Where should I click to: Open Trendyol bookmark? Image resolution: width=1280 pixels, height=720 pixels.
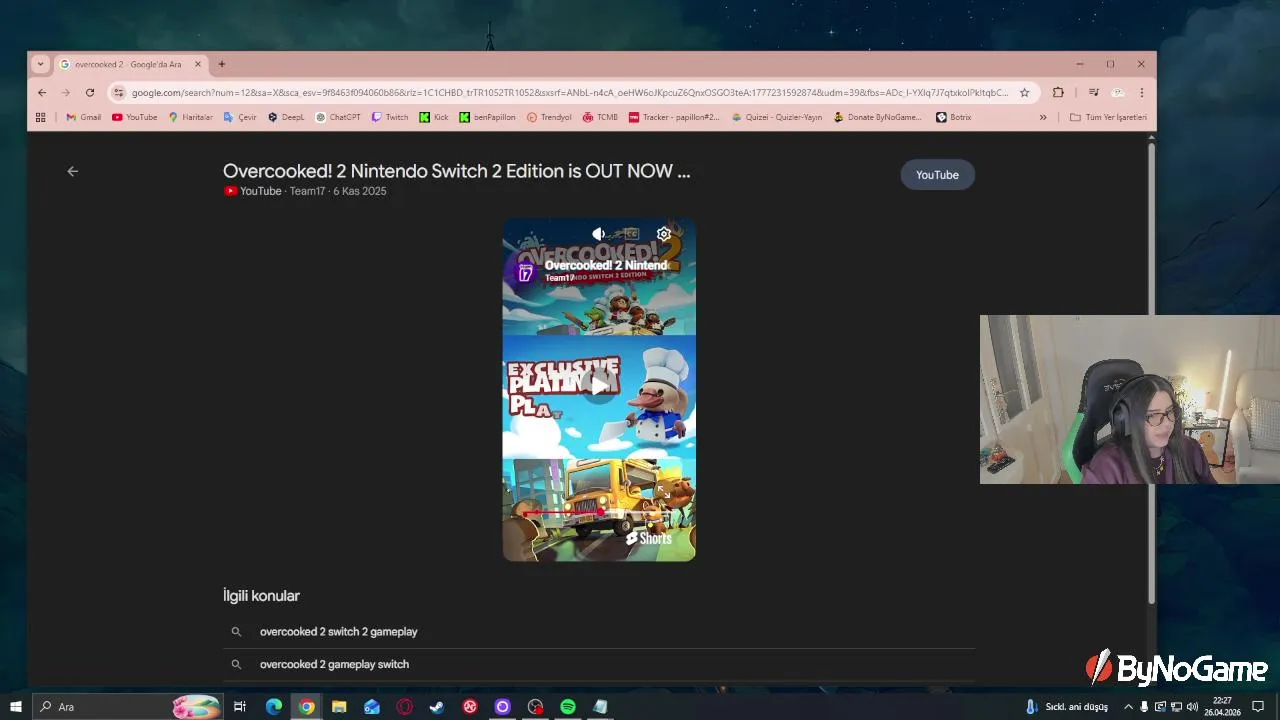(549, 117)
